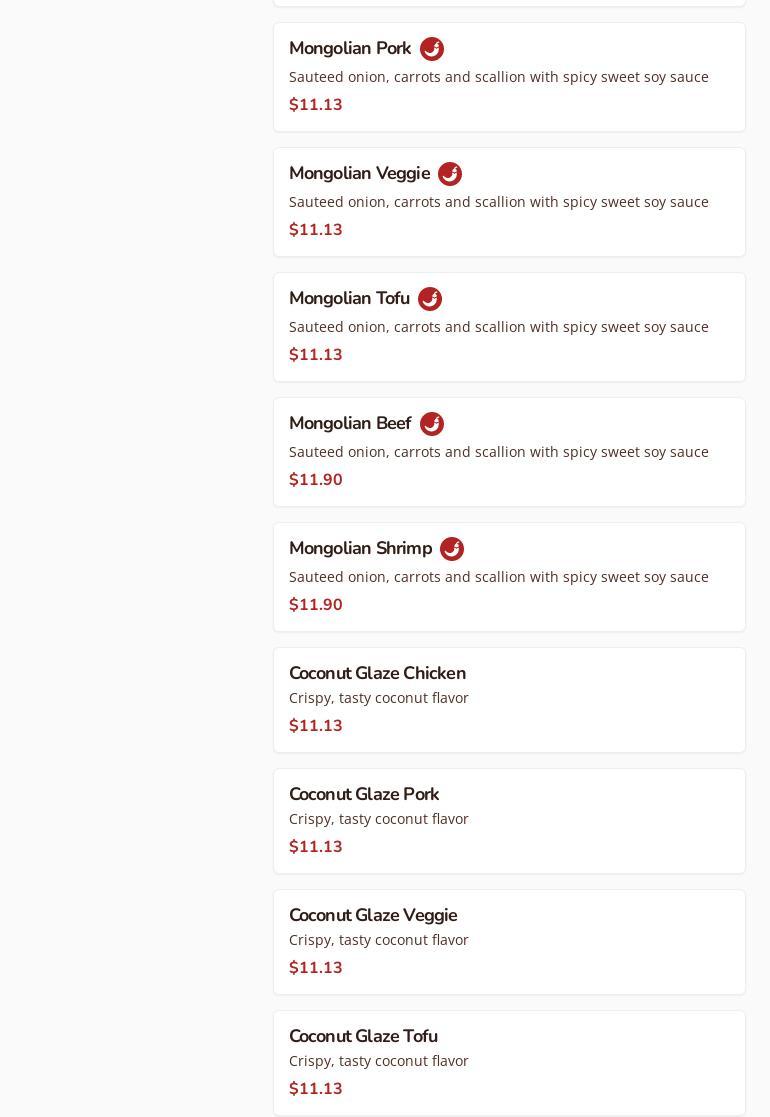Choose the Coconut Glaze Veggie item

[x=373, y=916]
